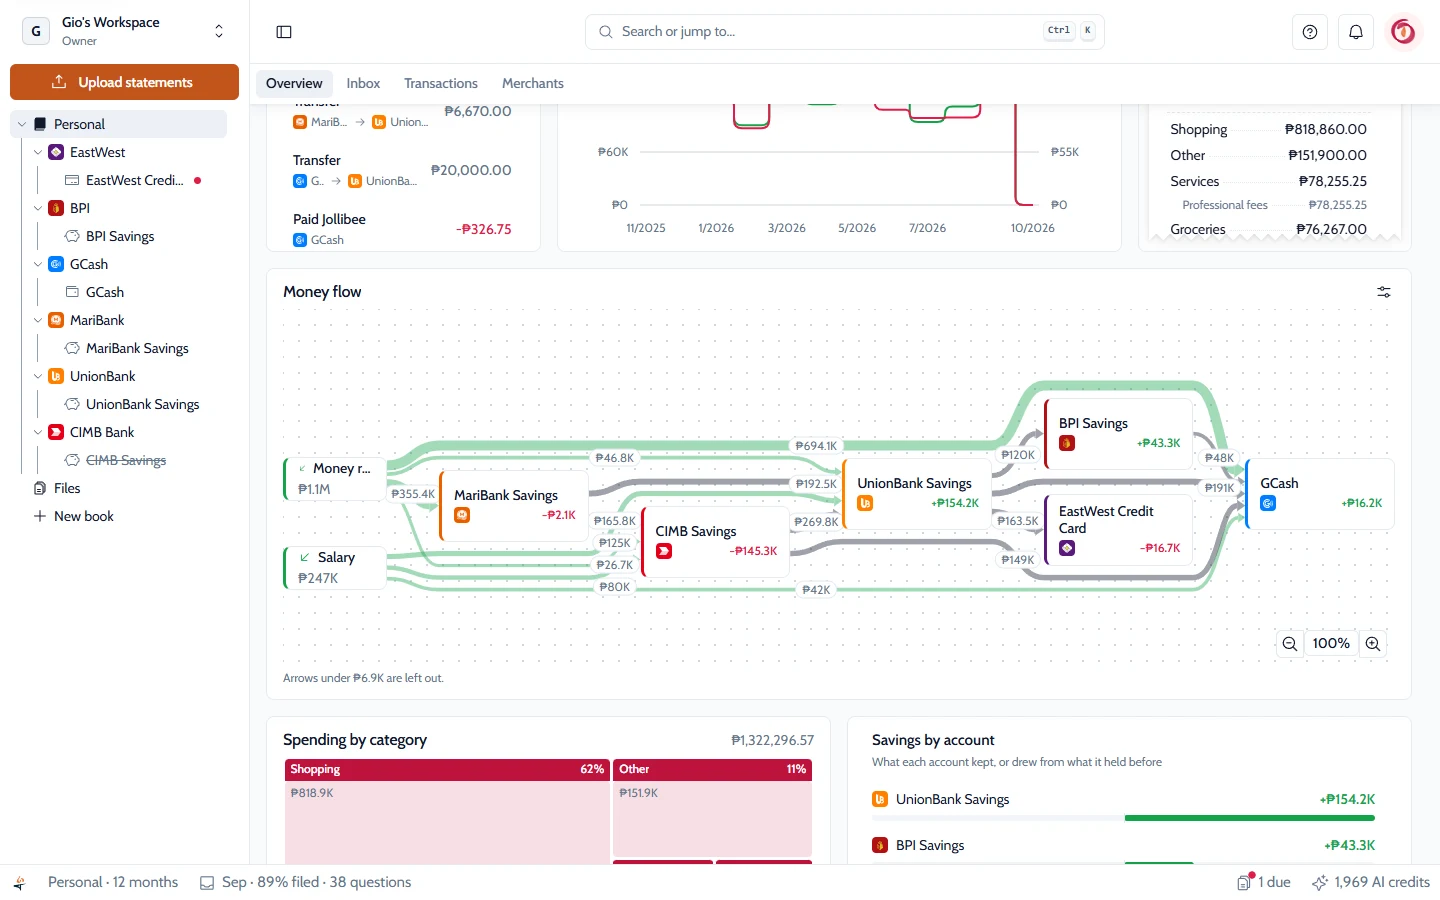Click the EastWest bank logo icon in sidebar
1440x900 pixels.
56,152
